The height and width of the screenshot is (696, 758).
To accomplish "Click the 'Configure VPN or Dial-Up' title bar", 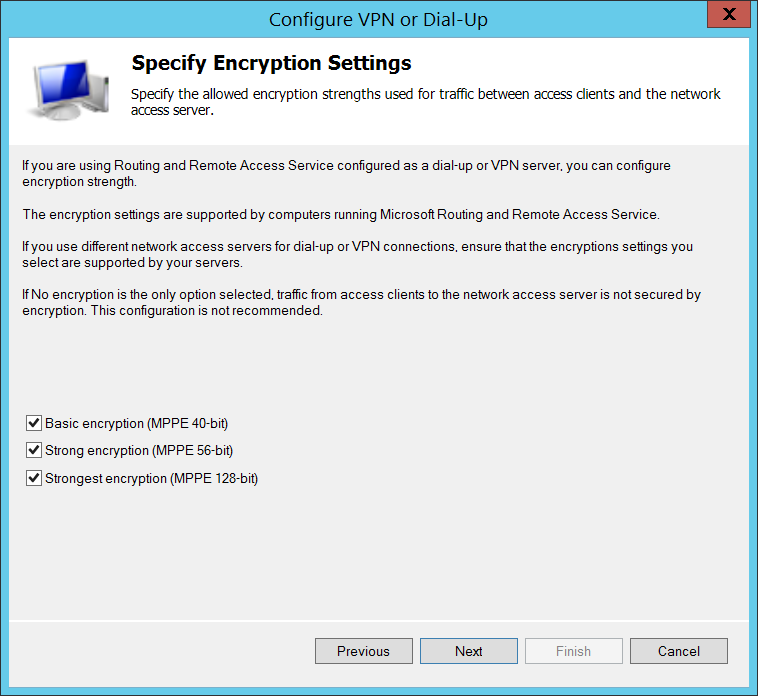I will click(x=378, y=19).
